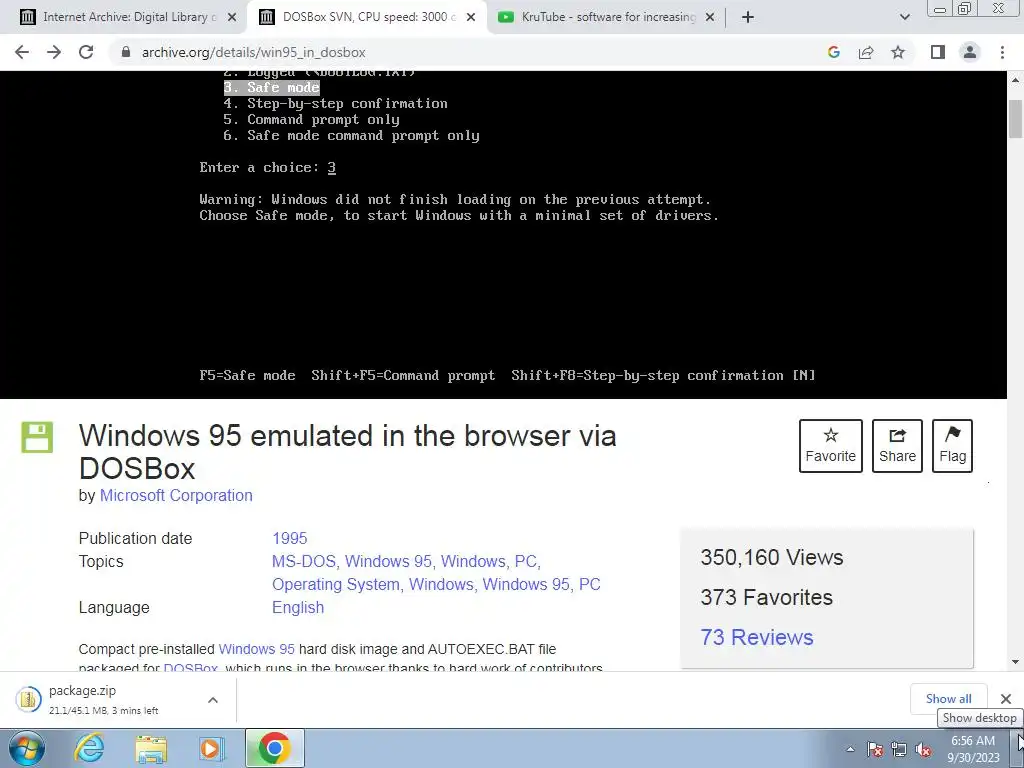Select the DOSBox SVN, CPU speed tab
The image size is (1024, 768).
click(367, 17)
